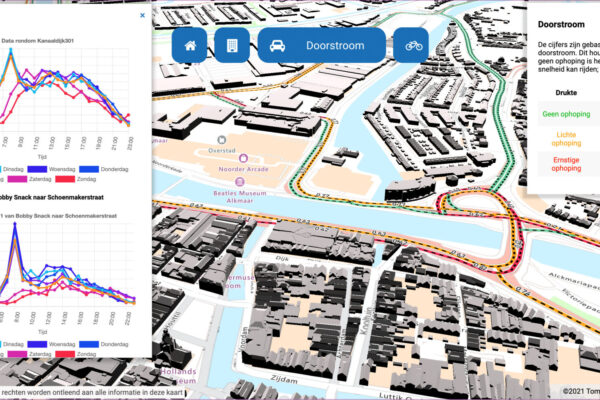
Task: Toggle Zaterdag swatch in Kanaaldijk301 chart legend
Action: 17,179
